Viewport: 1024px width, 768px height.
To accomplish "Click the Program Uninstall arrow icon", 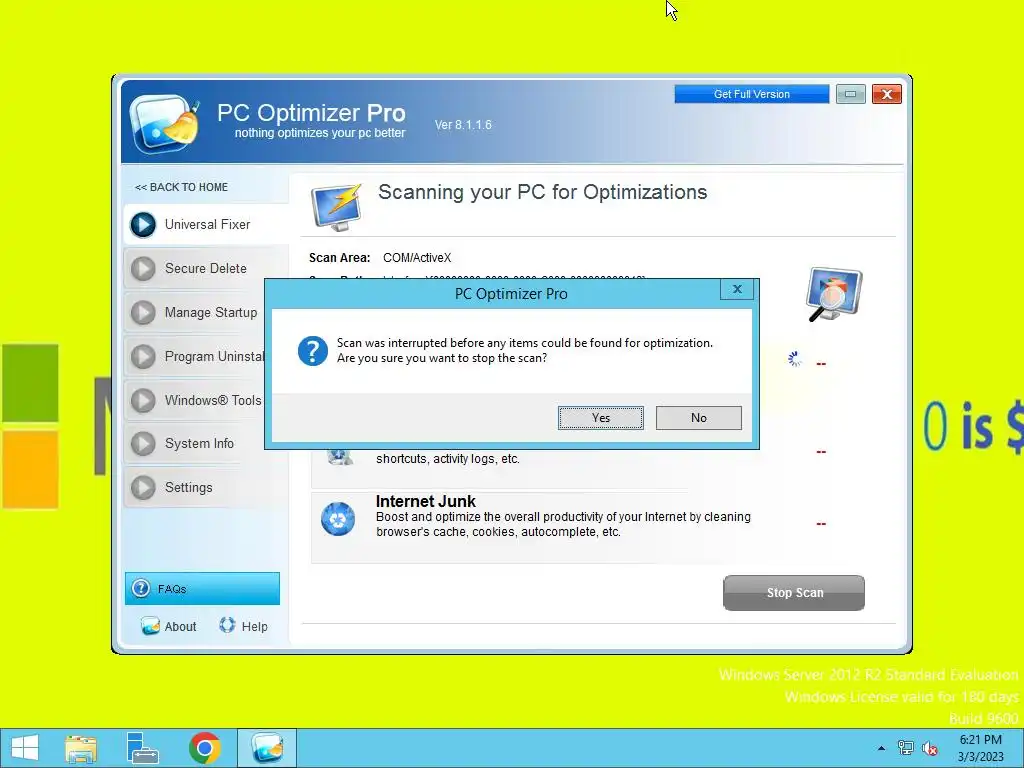I will coord(143,357).
